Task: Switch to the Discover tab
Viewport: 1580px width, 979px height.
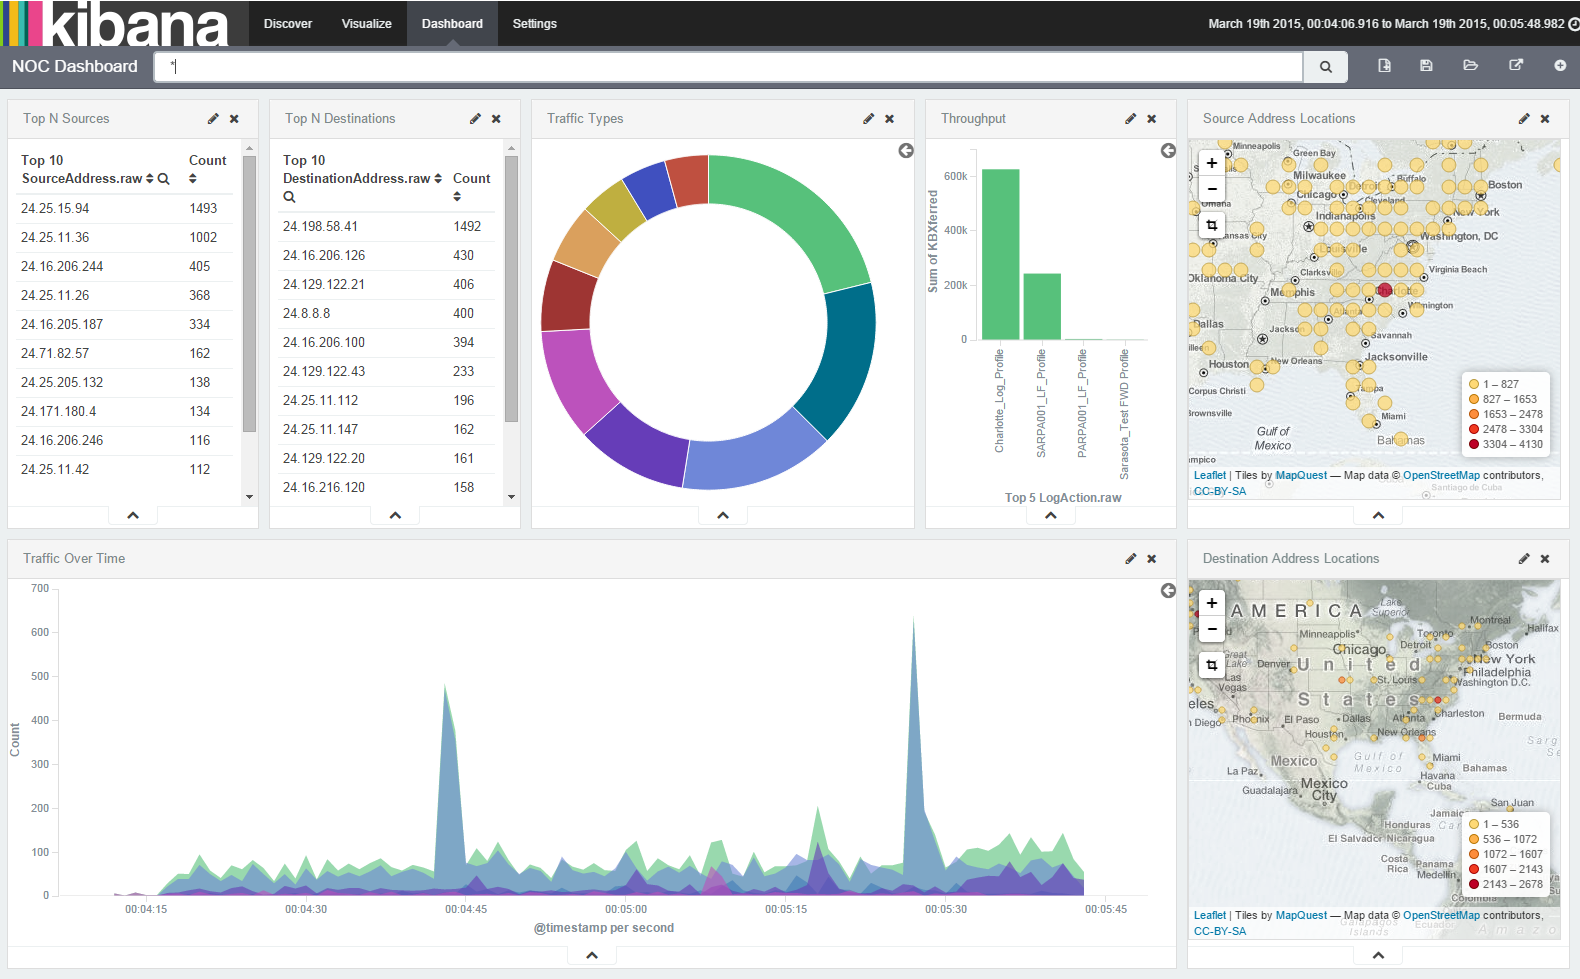Action: (x=288, y=24)
